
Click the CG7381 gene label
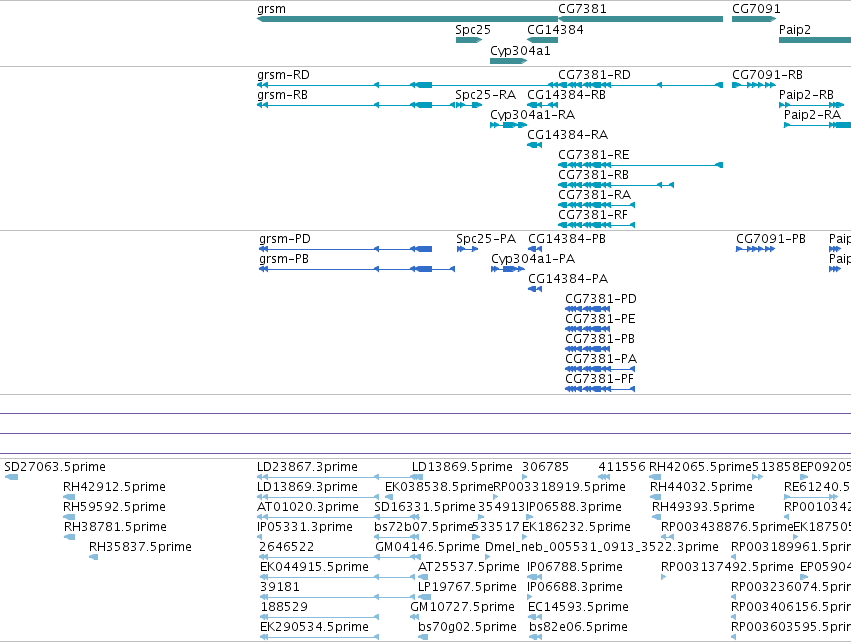click(x=582, y=9)
